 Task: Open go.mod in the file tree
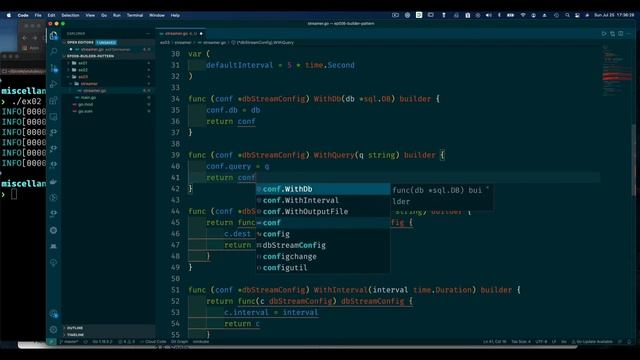pyautogui.click(x=85, y=104)
